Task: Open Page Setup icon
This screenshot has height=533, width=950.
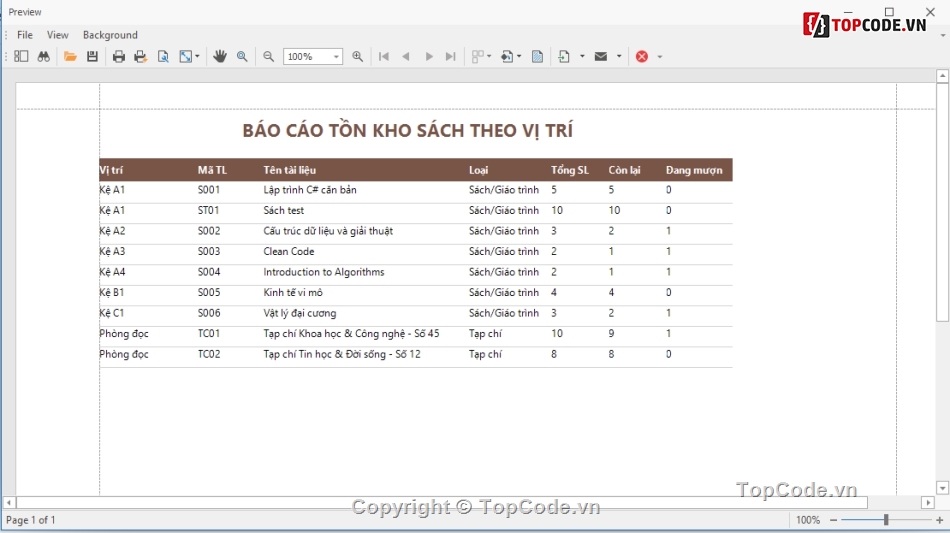Action: pyautogui.click(x=163, y=56)
